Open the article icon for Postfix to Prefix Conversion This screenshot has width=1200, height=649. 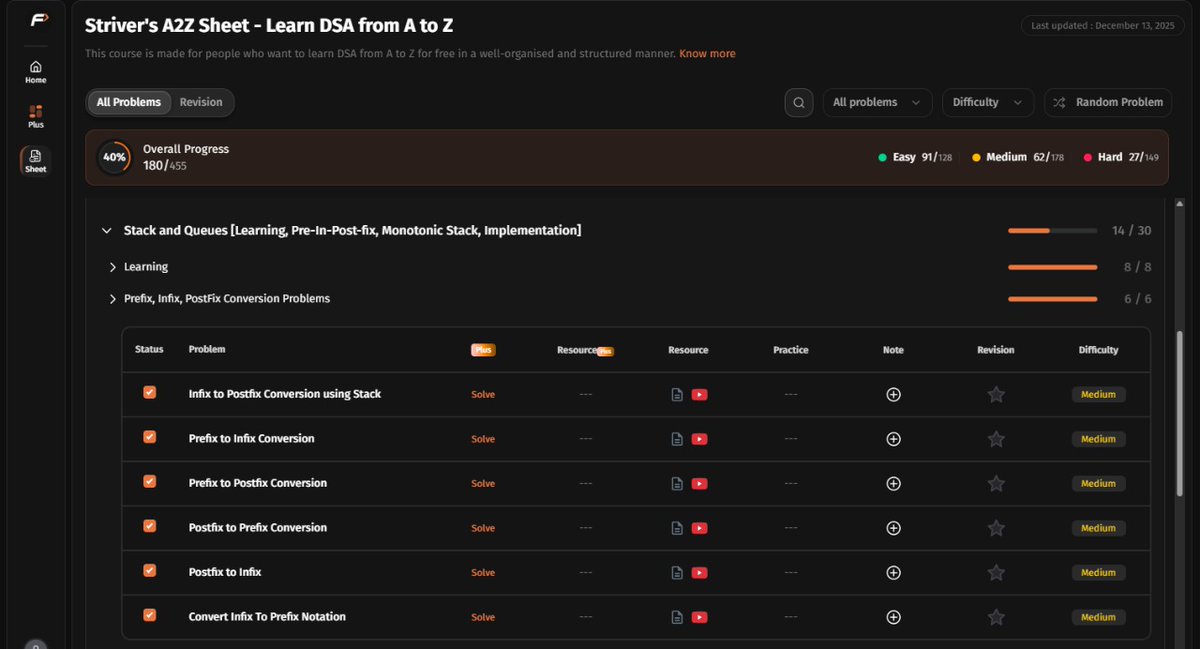click(x=677, y=528)
